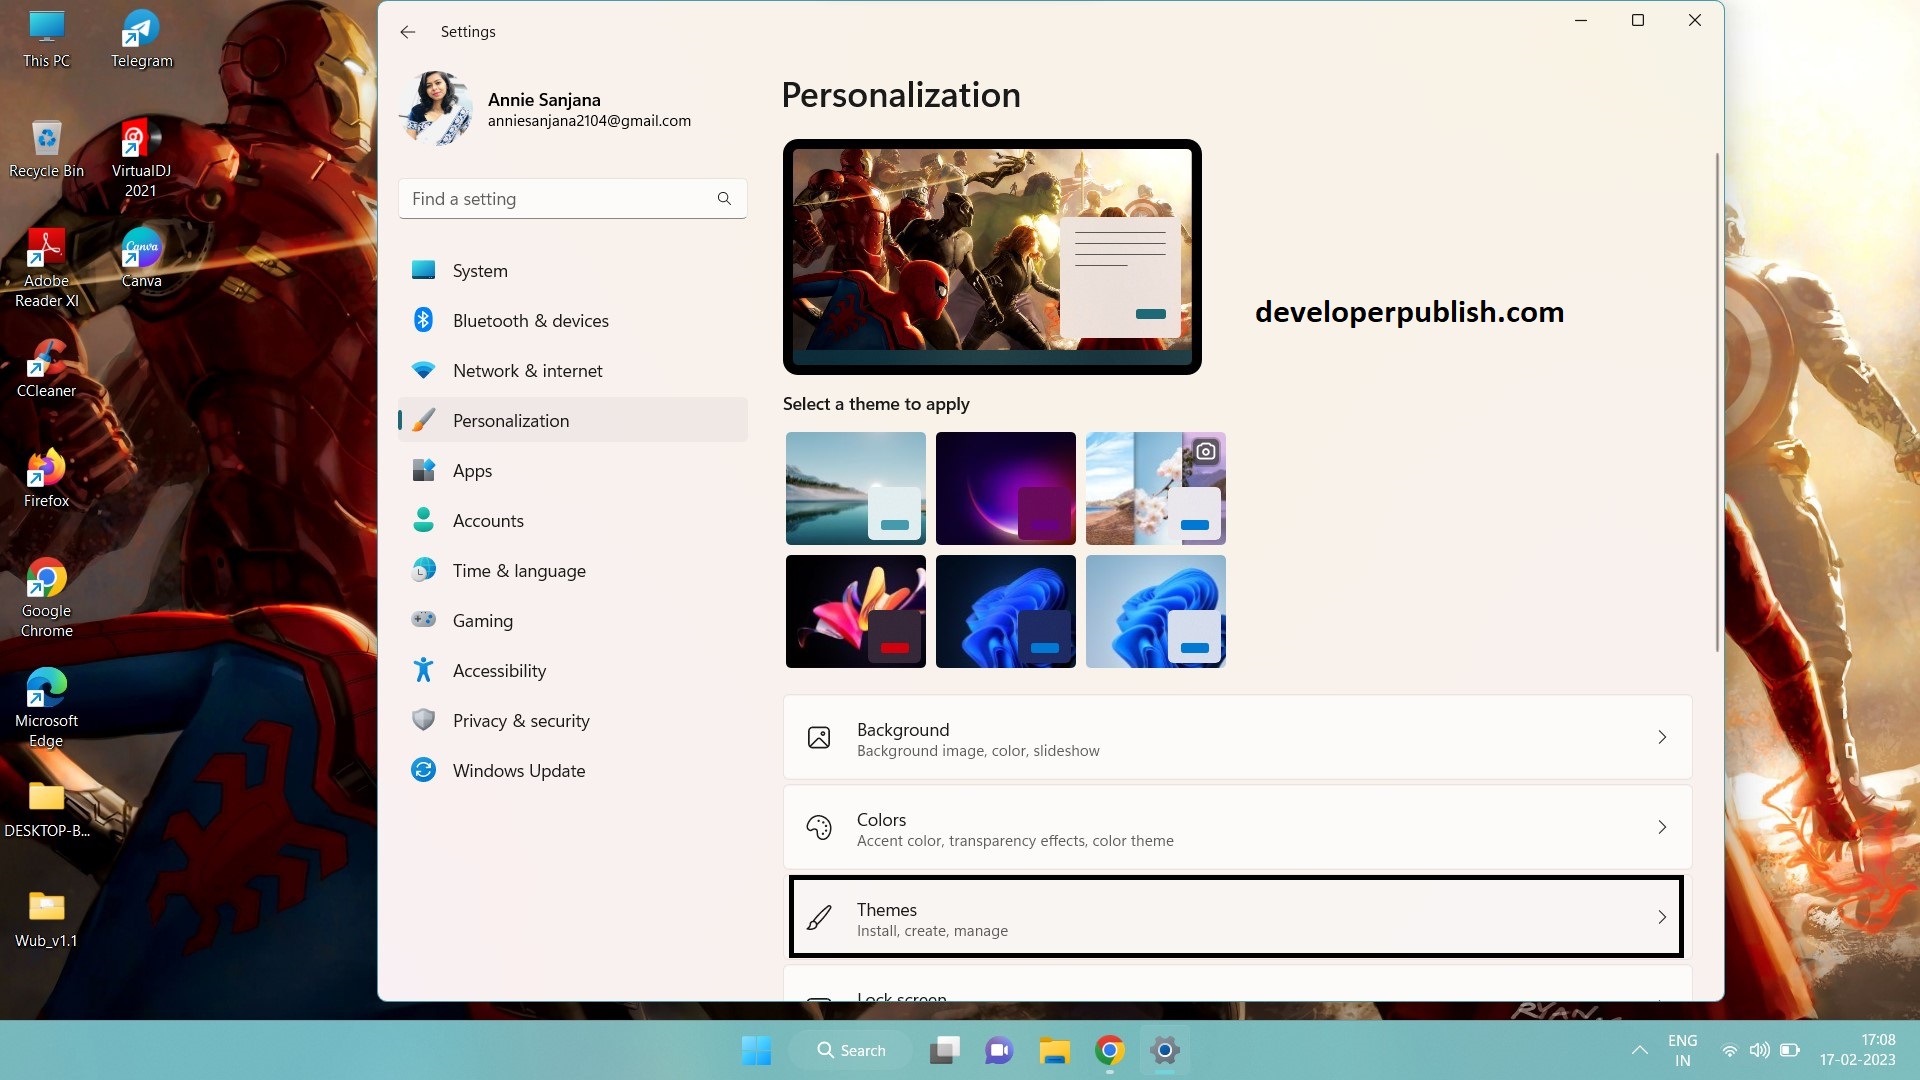The width and height of the screenshot is (1920, 1080).
Task: Open Annie Sanjana's account profile
Action: tap(545, 108)
